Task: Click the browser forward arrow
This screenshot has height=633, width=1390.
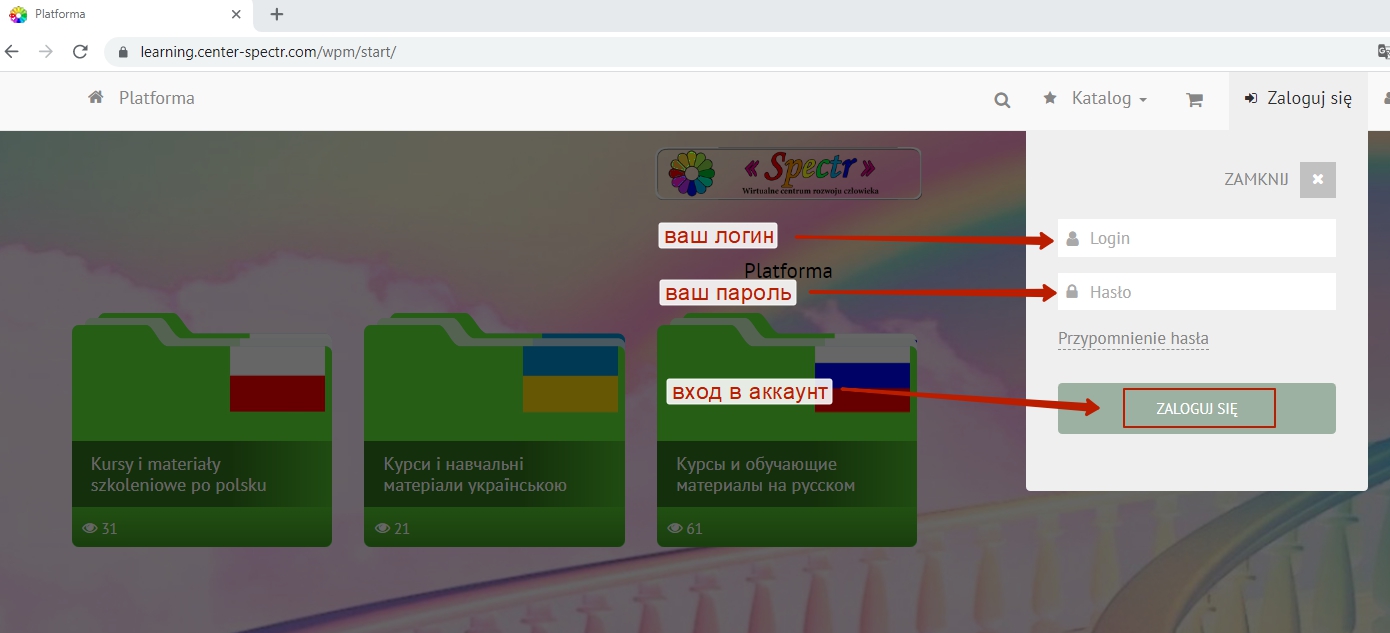Action: pos(46,51)
